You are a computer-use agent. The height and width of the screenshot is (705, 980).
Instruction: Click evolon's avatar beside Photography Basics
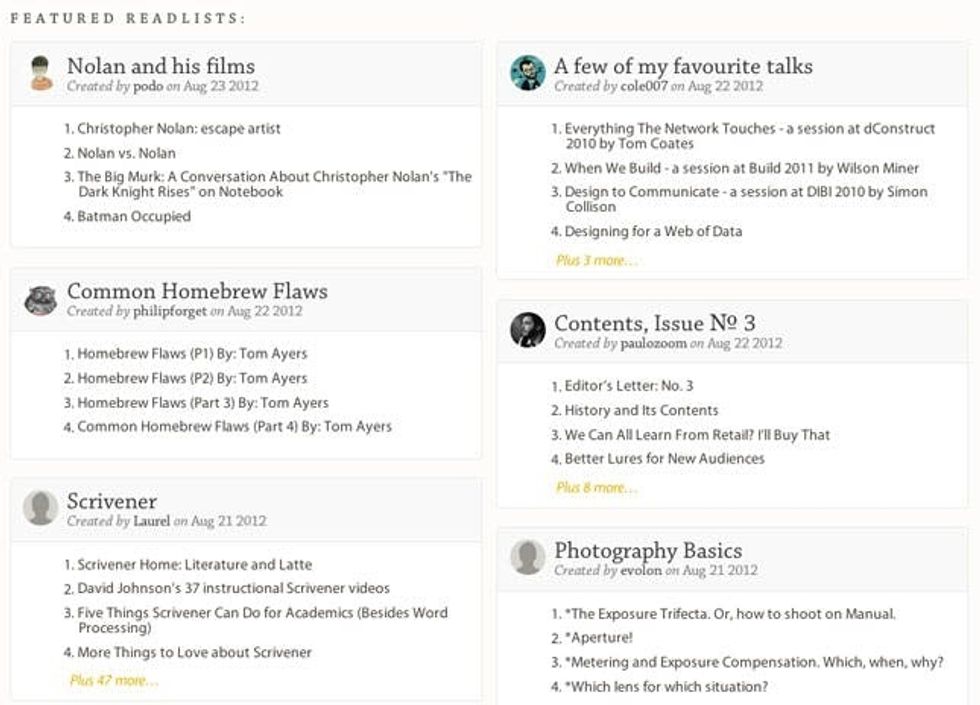pyautogui.click(x=528, y=558)
